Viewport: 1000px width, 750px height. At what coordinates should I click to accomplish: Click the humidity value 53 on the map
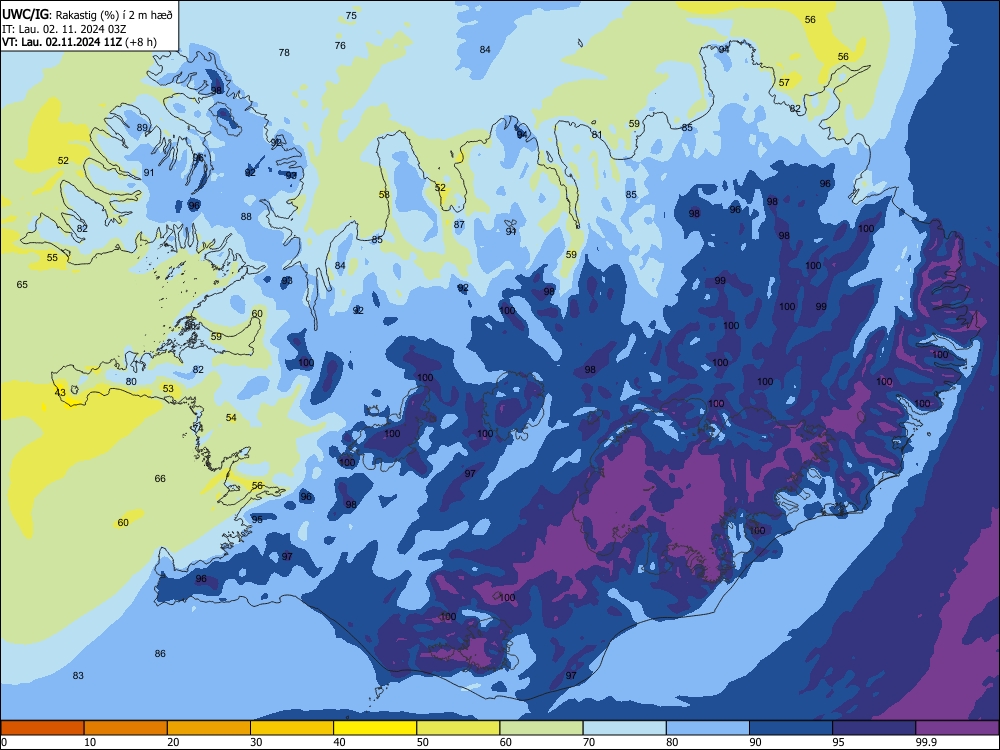pos(168,388)
